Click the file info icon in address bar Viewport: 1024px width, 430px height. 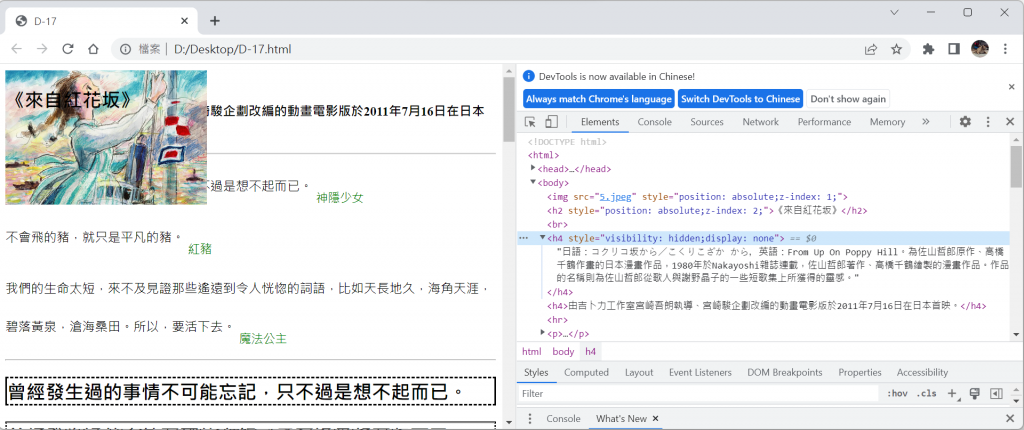click(x=126, y=49)
